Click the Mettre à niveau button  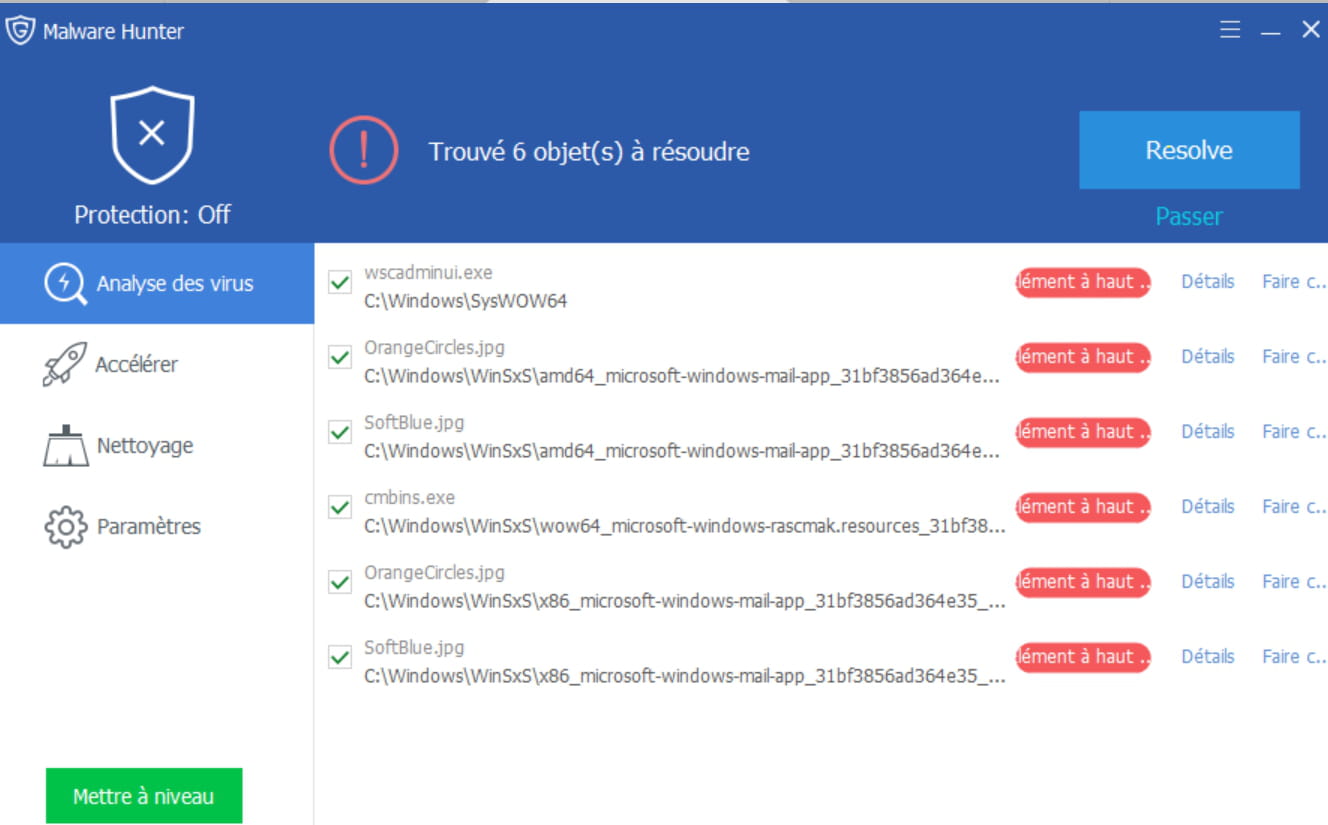click(x=144, y=796)
